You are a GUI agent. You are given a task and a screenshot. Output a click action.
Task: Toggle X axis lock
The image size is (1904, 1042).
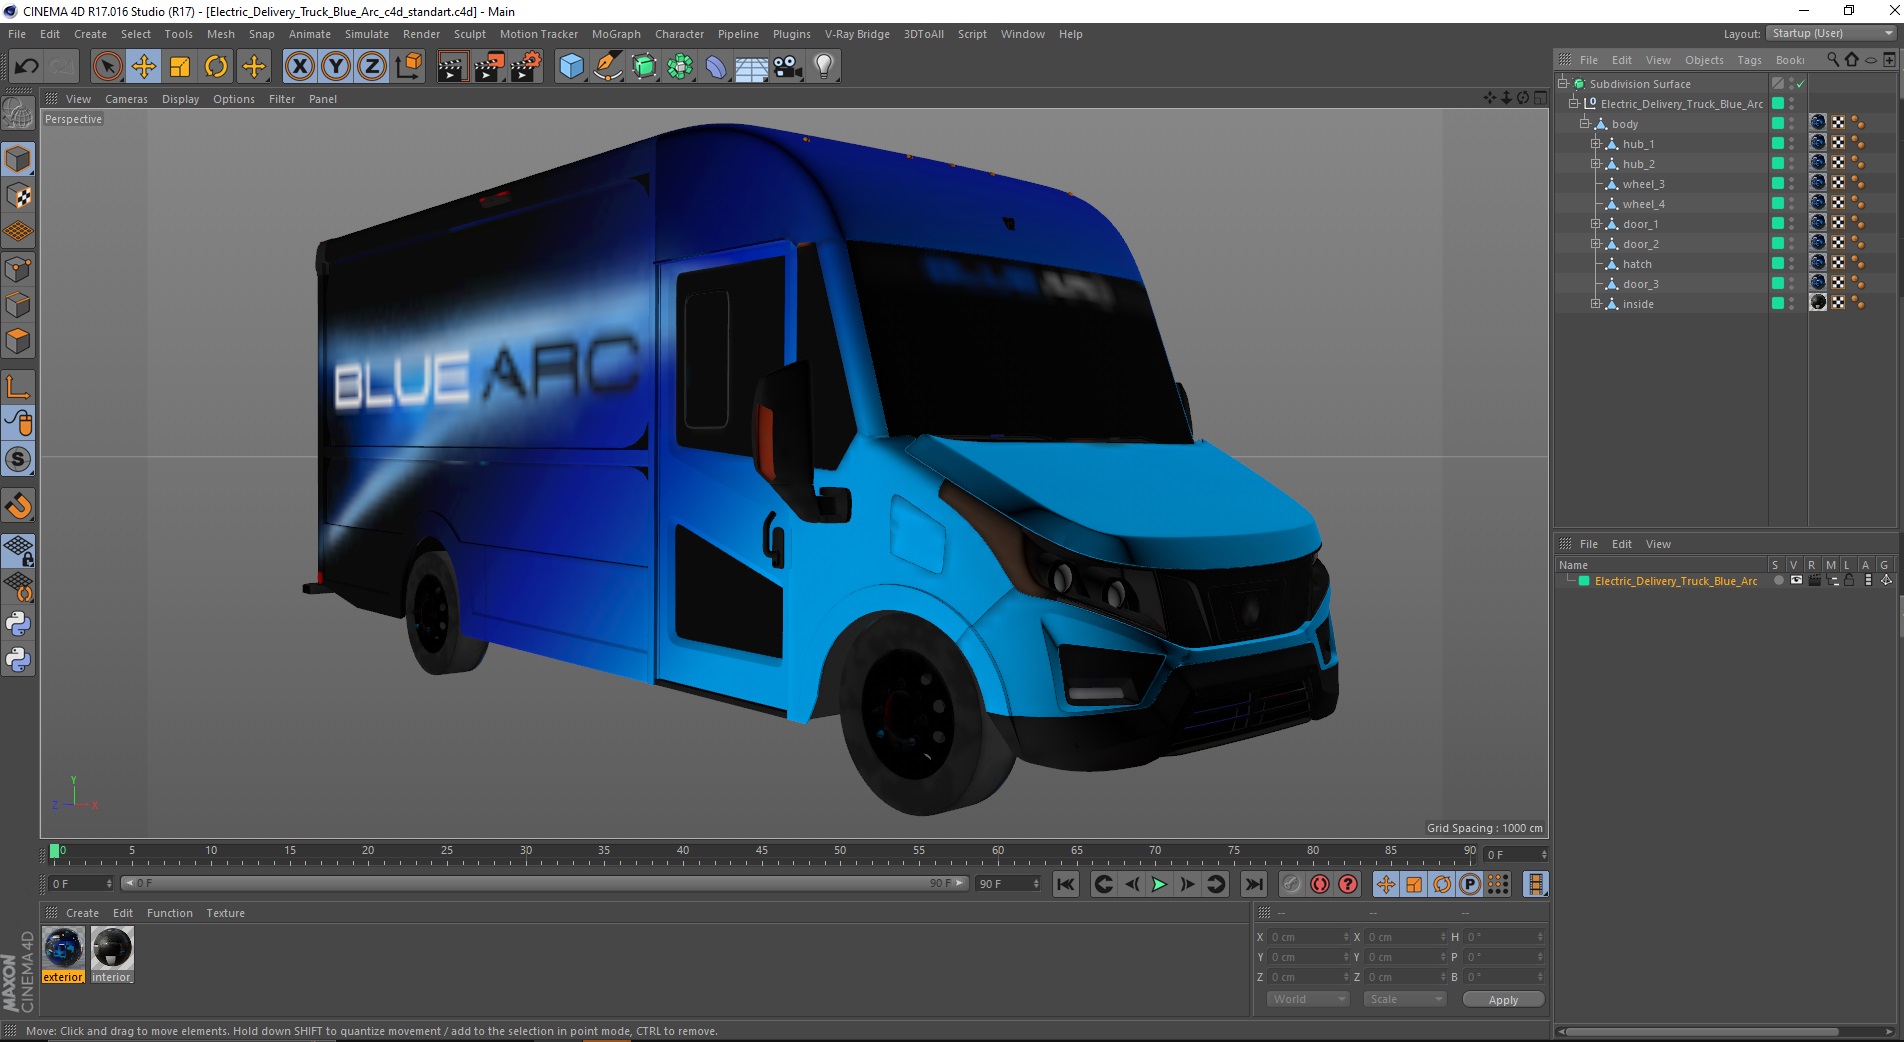(x=299, y=67)
